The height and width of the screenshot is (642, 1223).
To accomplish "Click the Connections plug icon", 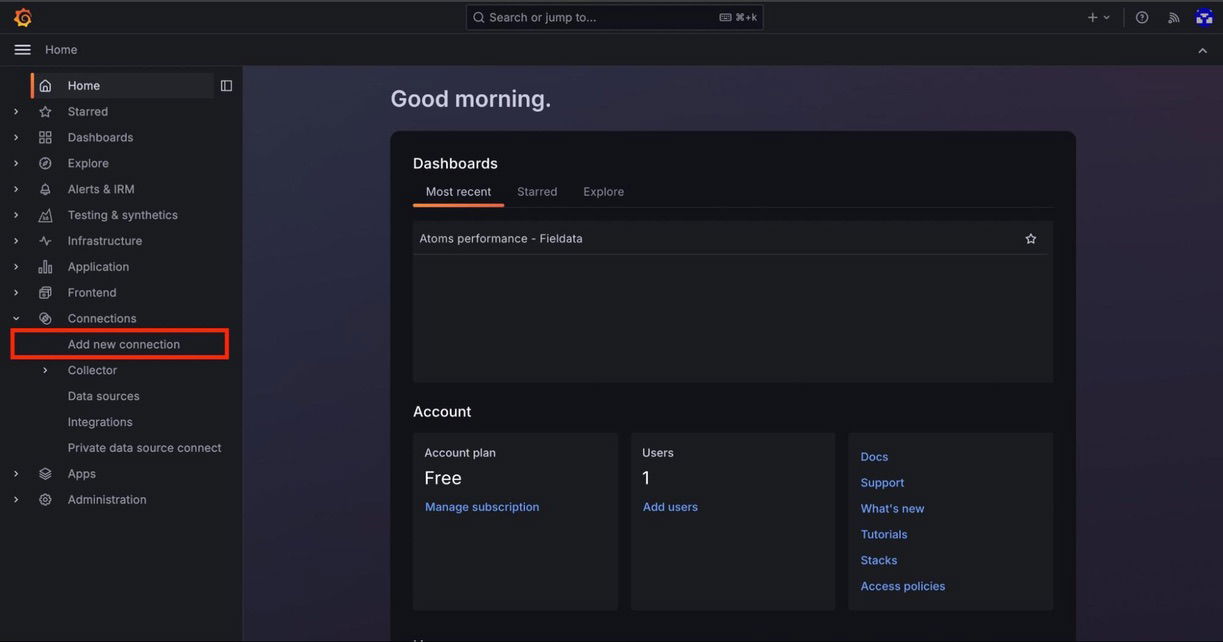I will pyautogui.click(x=45, y=319).
